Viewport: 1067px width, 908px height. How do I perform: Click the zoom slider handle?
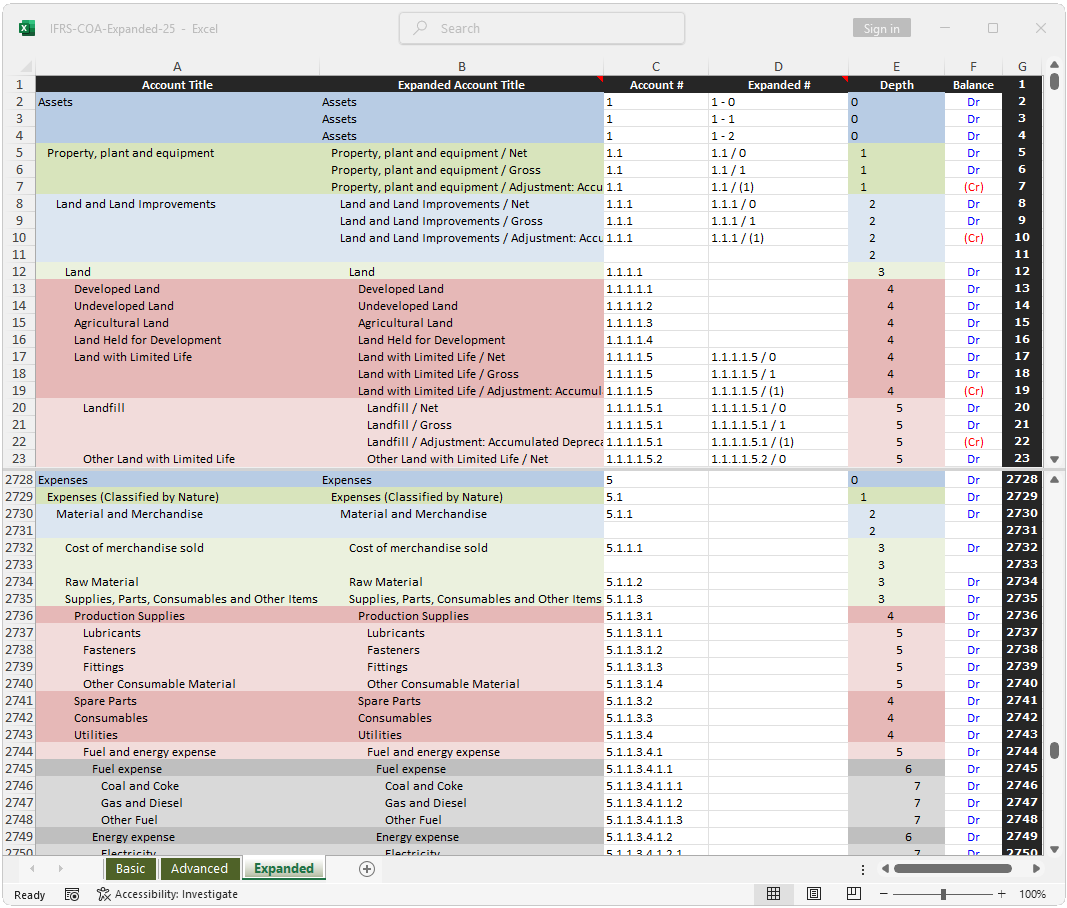[x=943, y=894]
